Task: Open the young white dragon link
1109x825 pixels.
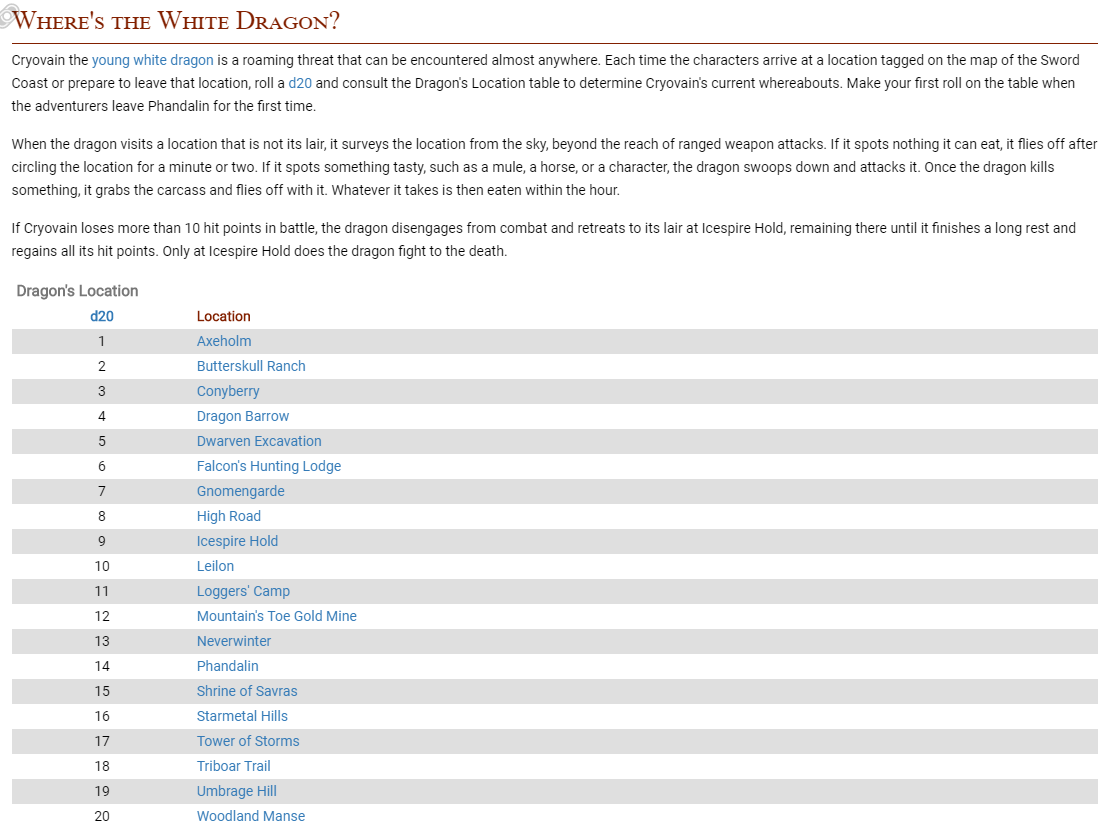Action: tap(152, 60)
